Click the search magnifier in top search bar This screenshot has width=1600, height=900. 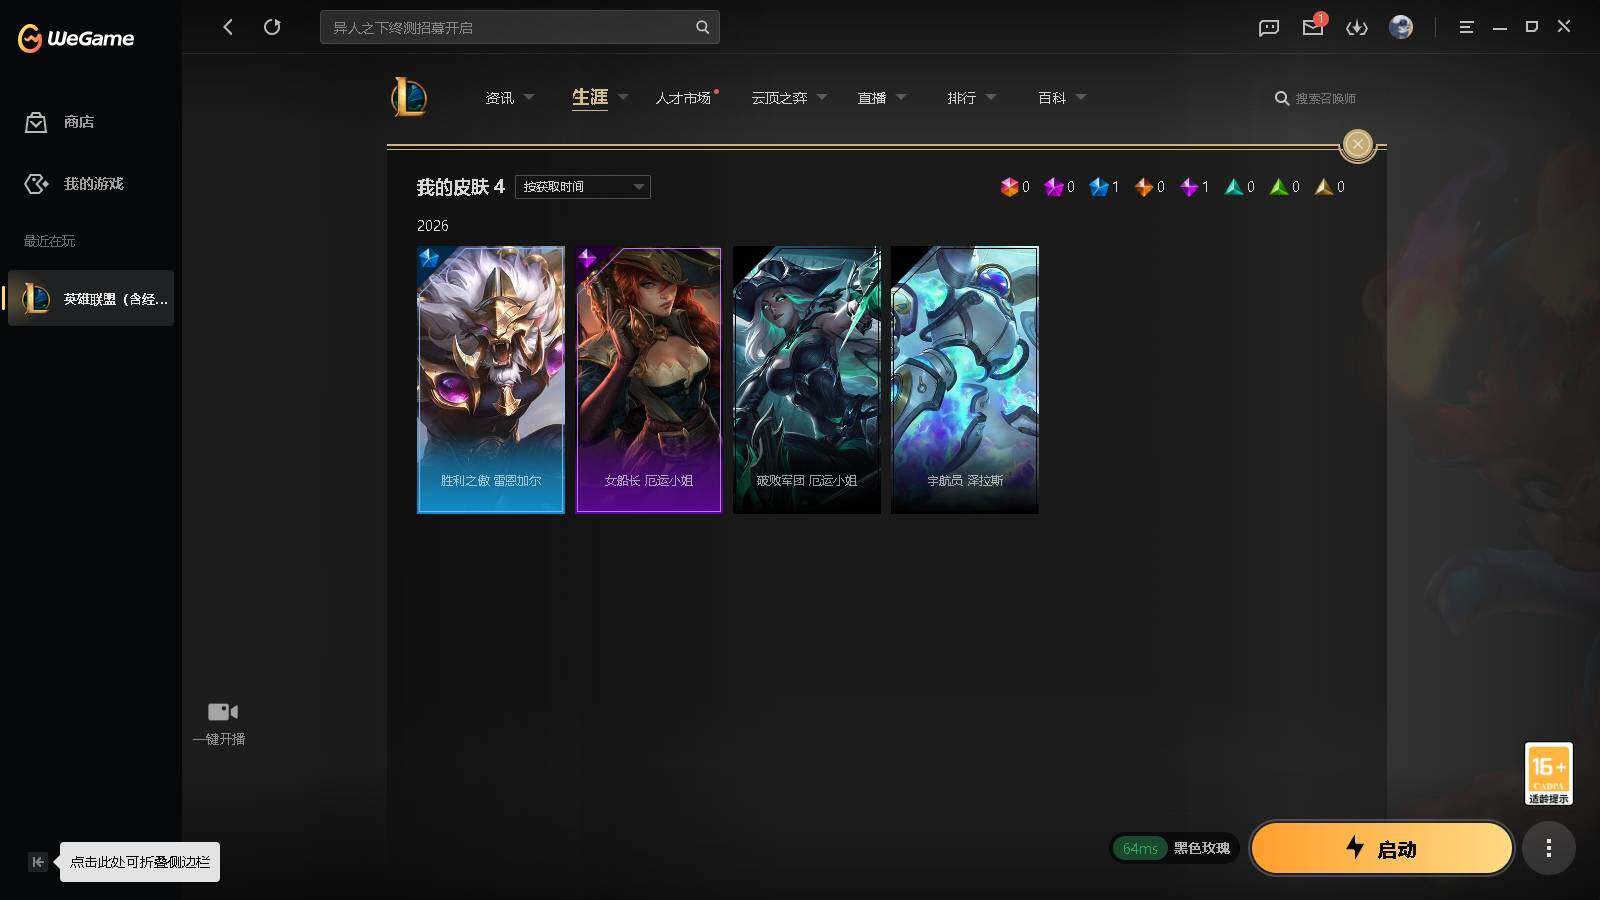[x=703, y=27]
